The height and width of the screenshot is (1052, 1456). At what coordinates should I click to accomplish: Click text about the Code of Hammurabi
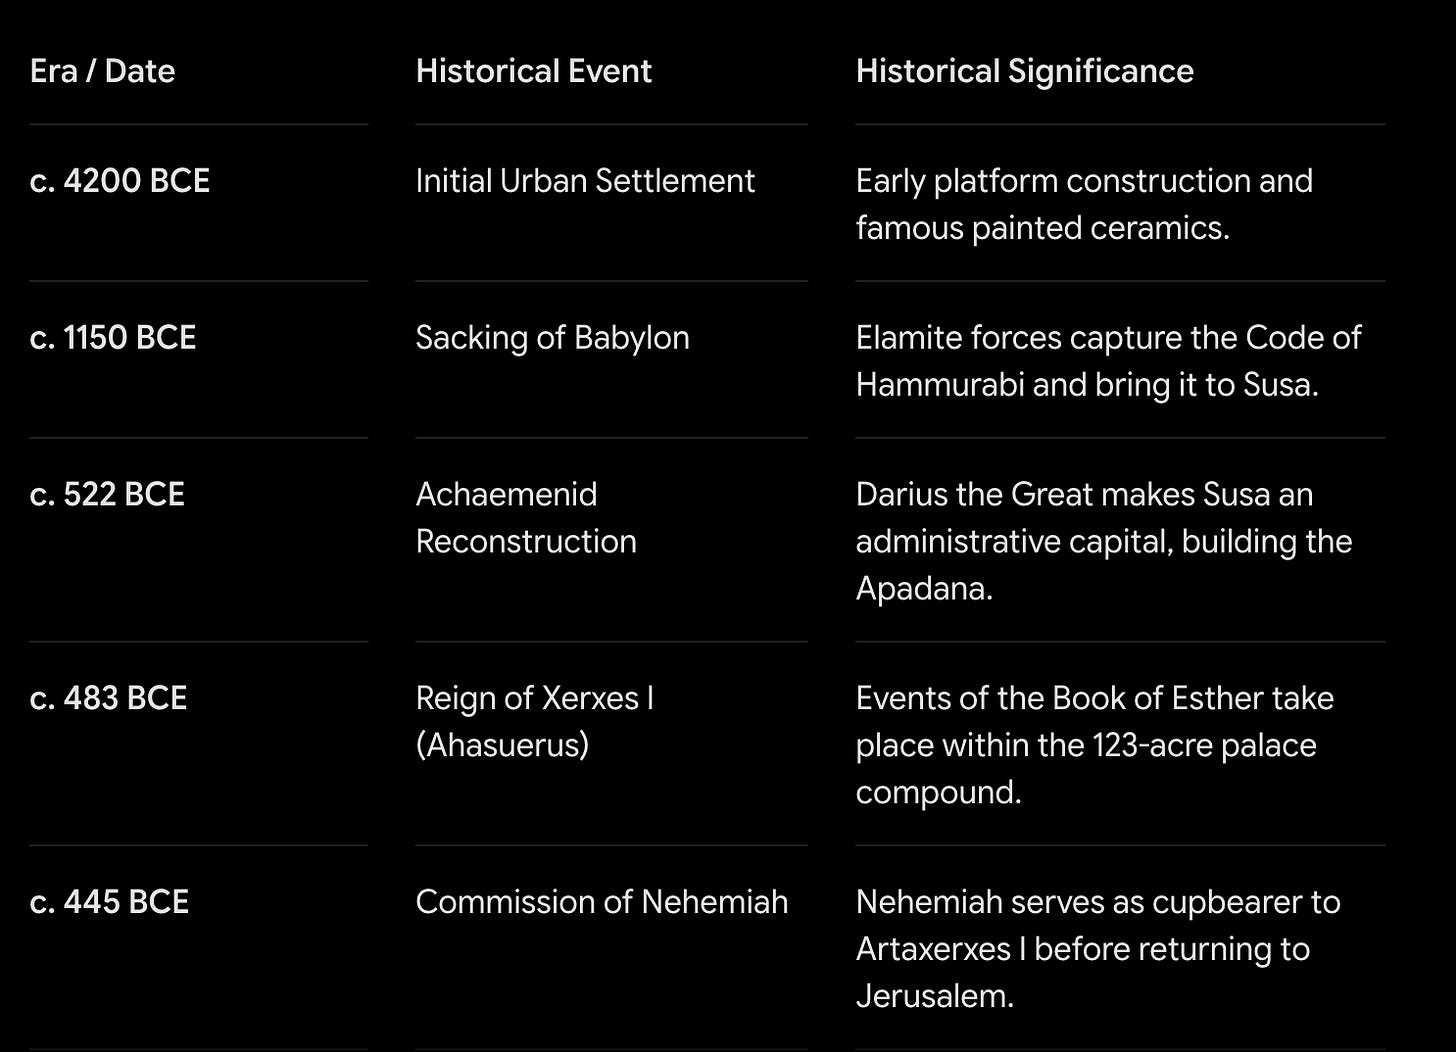(1108, 361)
